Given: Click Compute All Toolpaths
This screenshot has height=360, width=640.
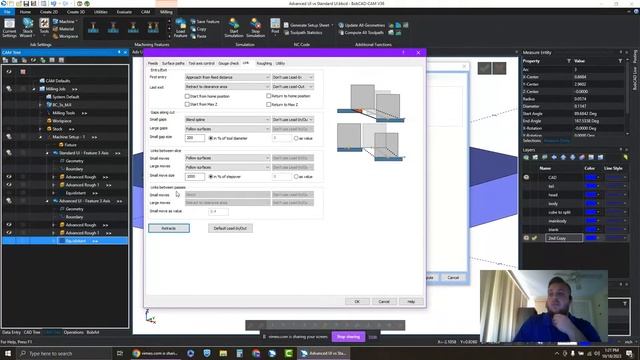Looking at the screenshot, I should pos(361,32).
